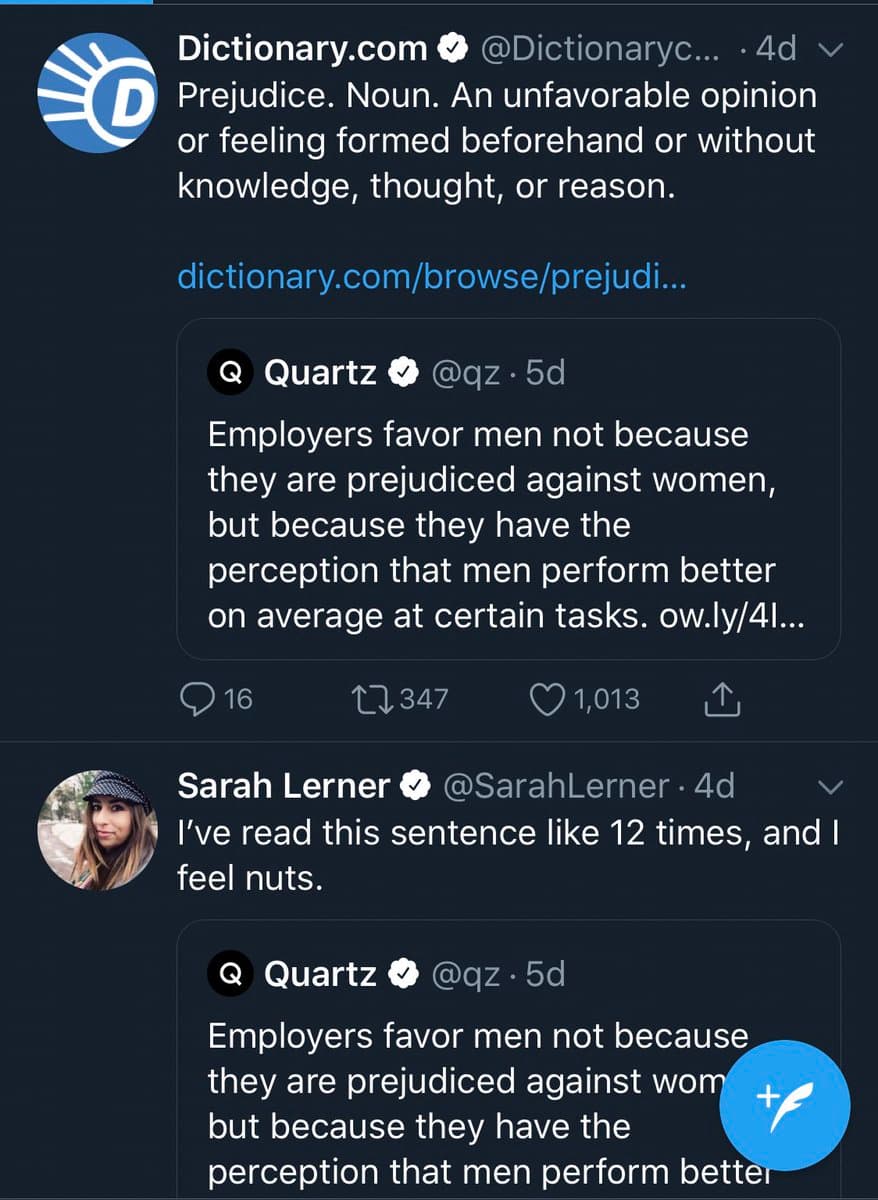Viewport: 878px width, 1200px height.
Task: Open Sarah Lerner's profile photo
Action: click(x=97, y=829)
